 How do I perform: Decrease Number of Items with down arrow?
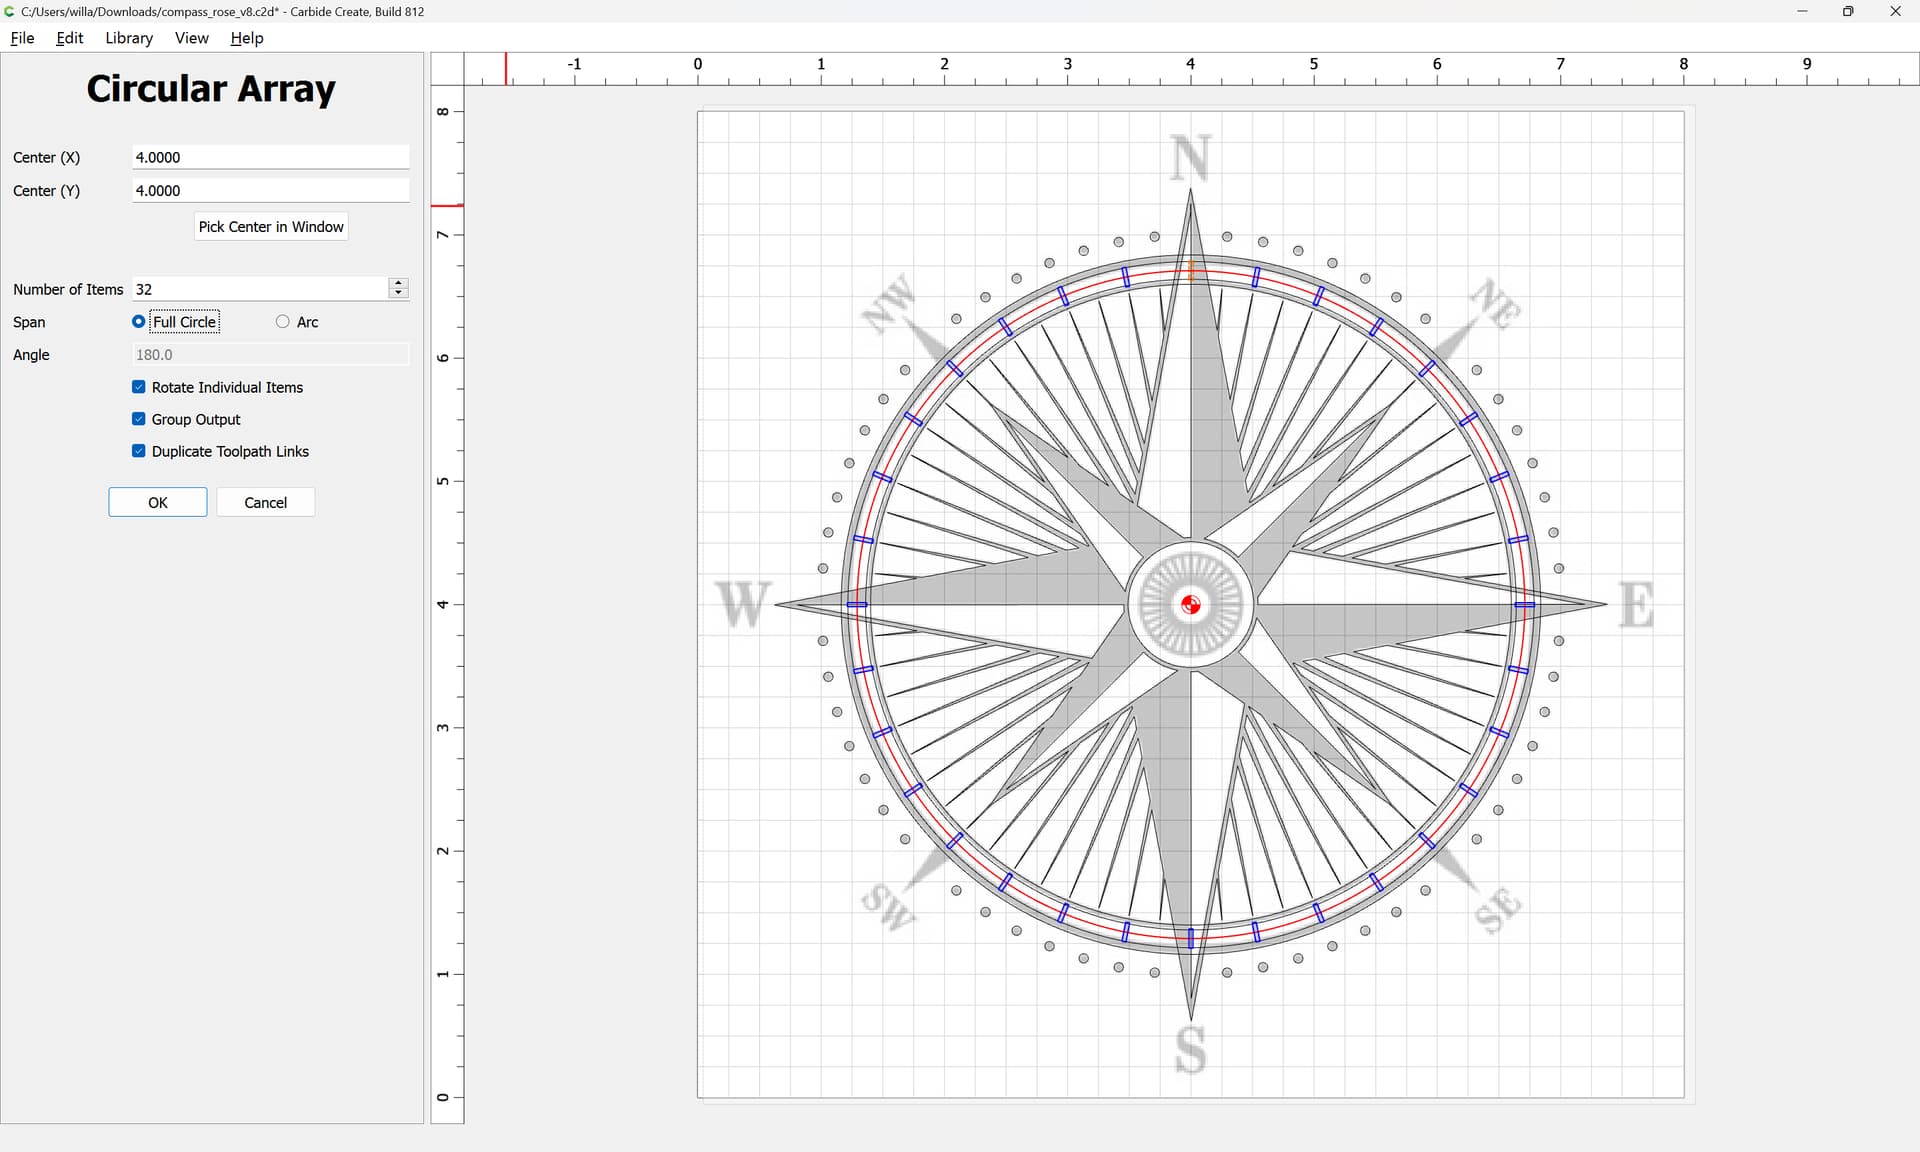[398, 293]
